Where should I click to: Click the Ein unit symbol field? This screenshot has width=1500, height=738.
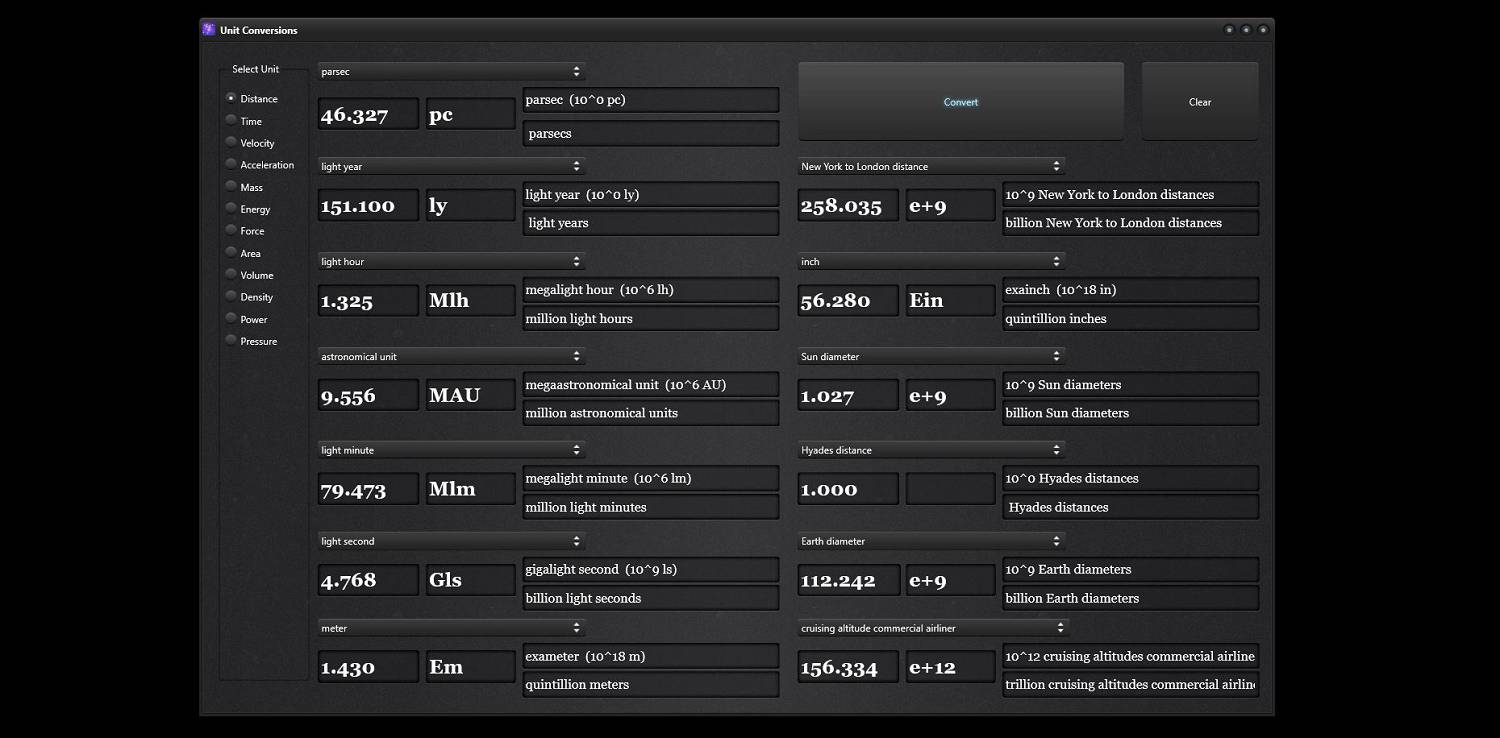[x=951, y=301]
